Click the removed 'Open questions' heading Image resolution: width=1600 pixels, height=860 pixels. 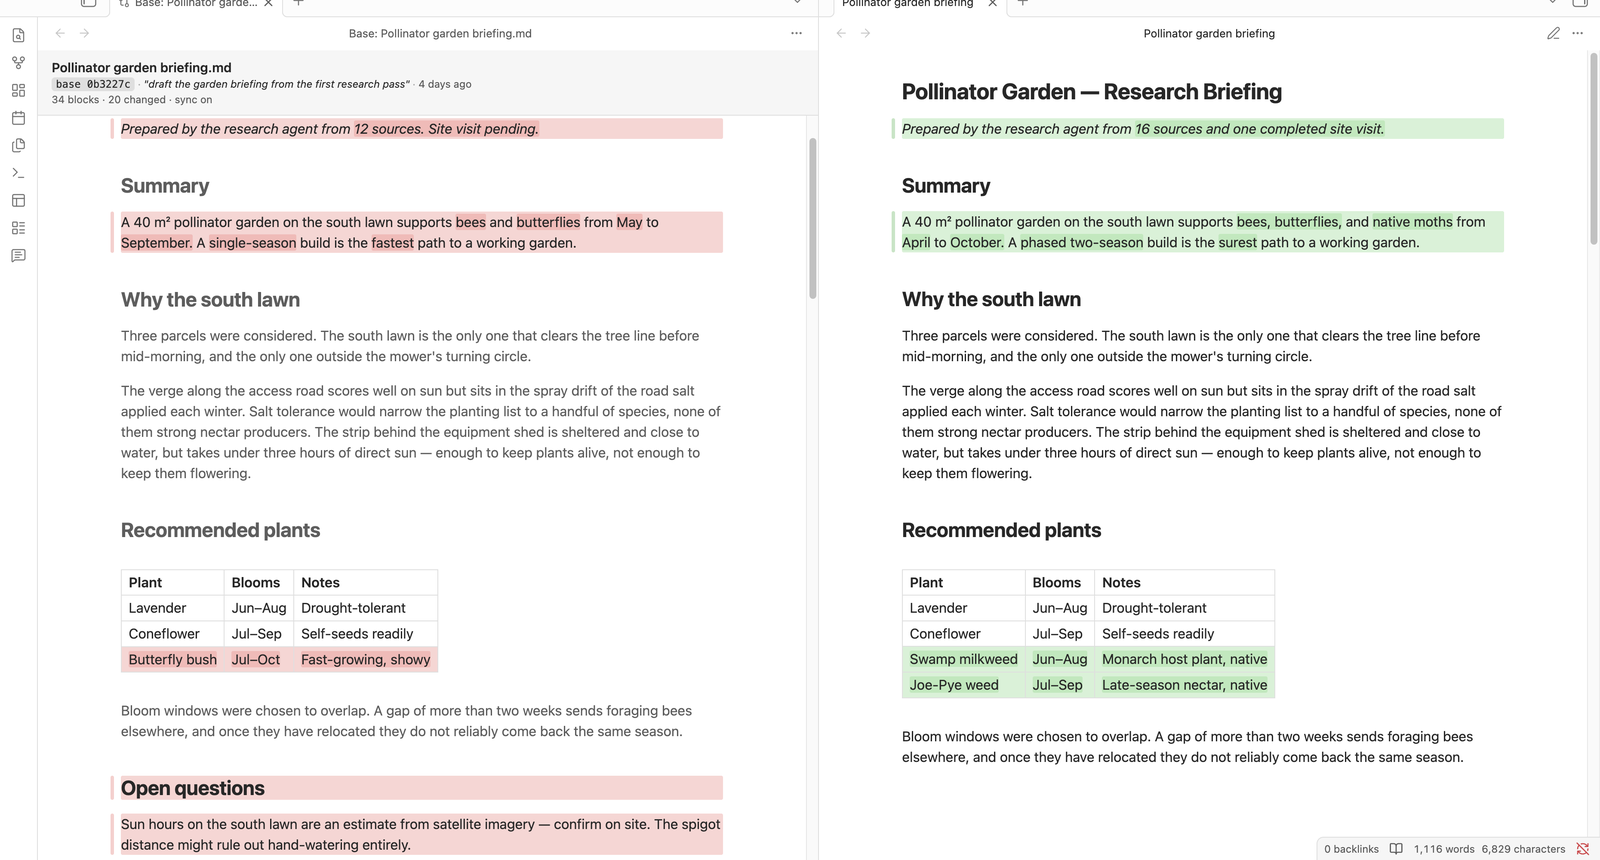coord(193,788)
